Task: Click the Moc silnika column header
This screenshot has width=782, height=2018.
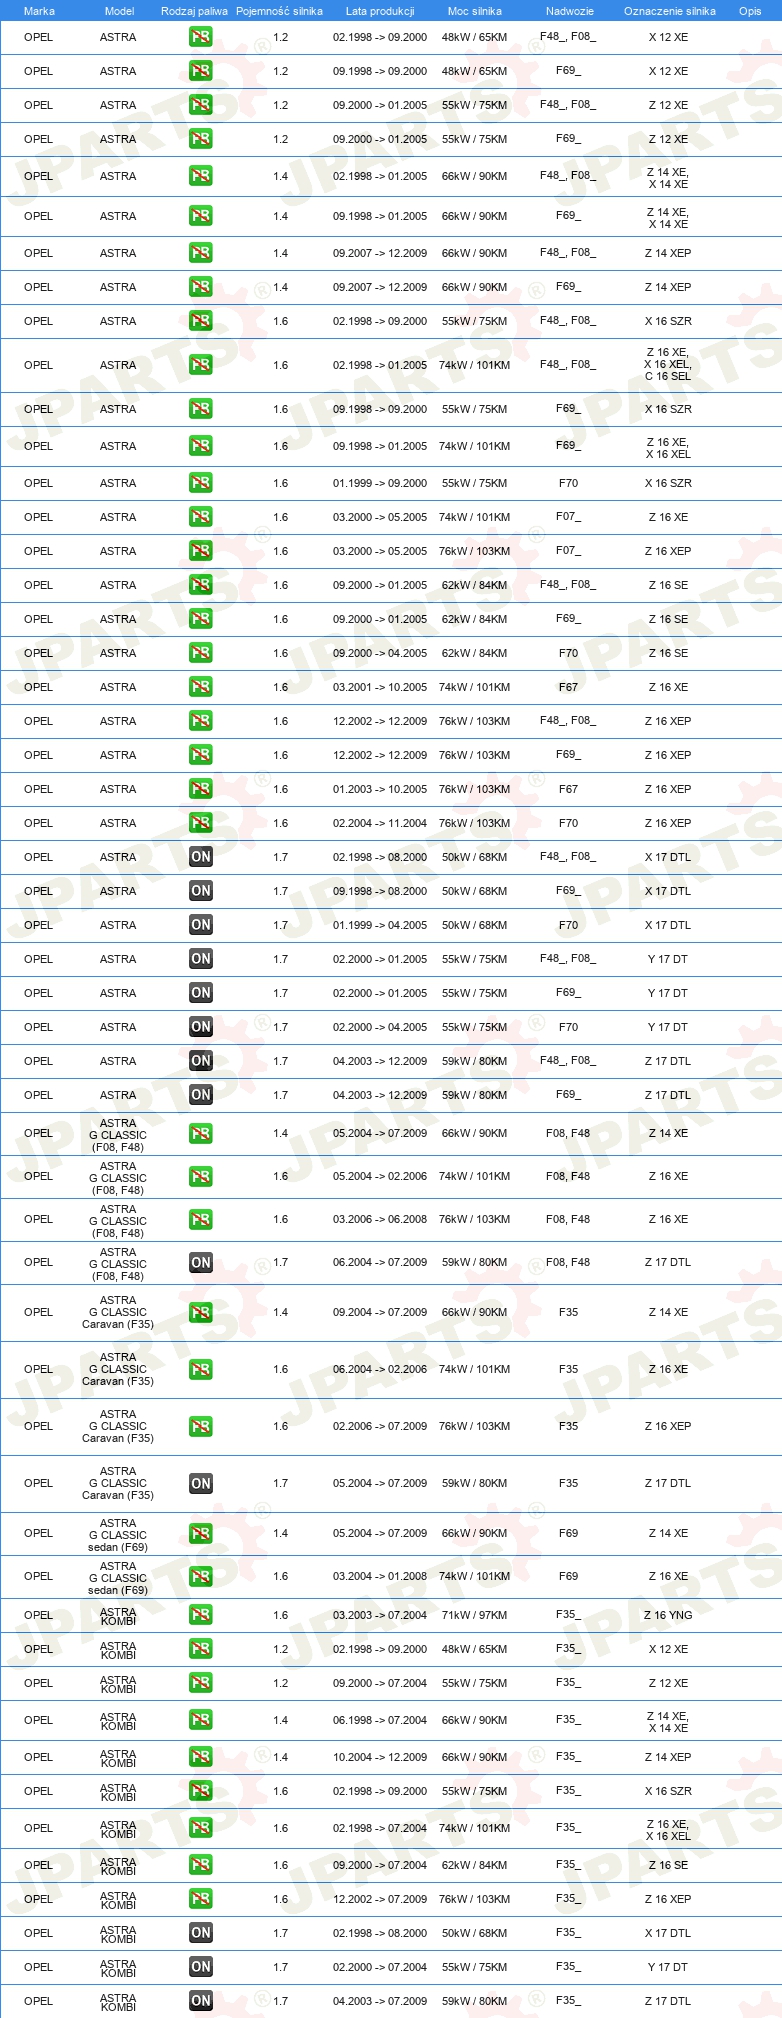Action: 475,11
